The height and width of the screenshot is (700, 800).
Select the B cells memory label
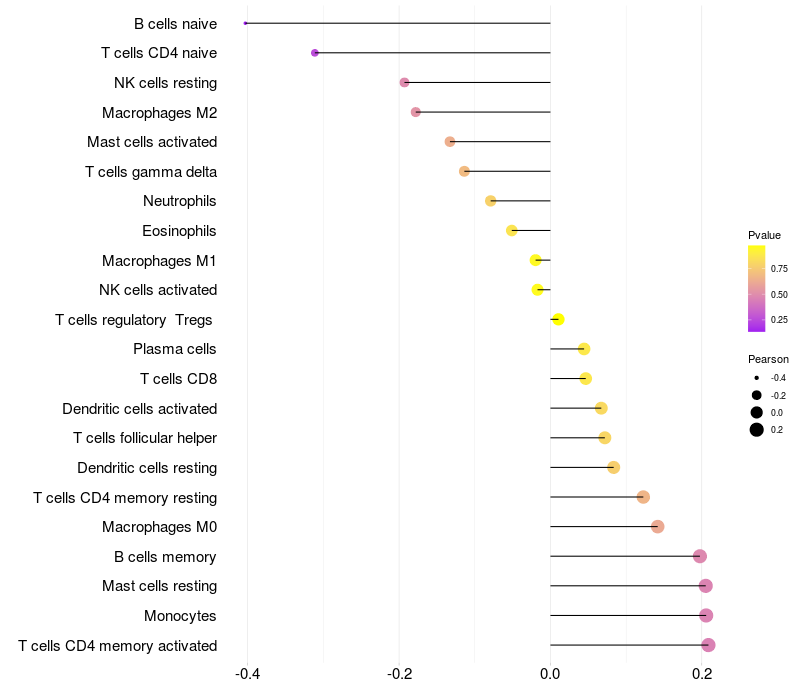click(x=166, y=556)
